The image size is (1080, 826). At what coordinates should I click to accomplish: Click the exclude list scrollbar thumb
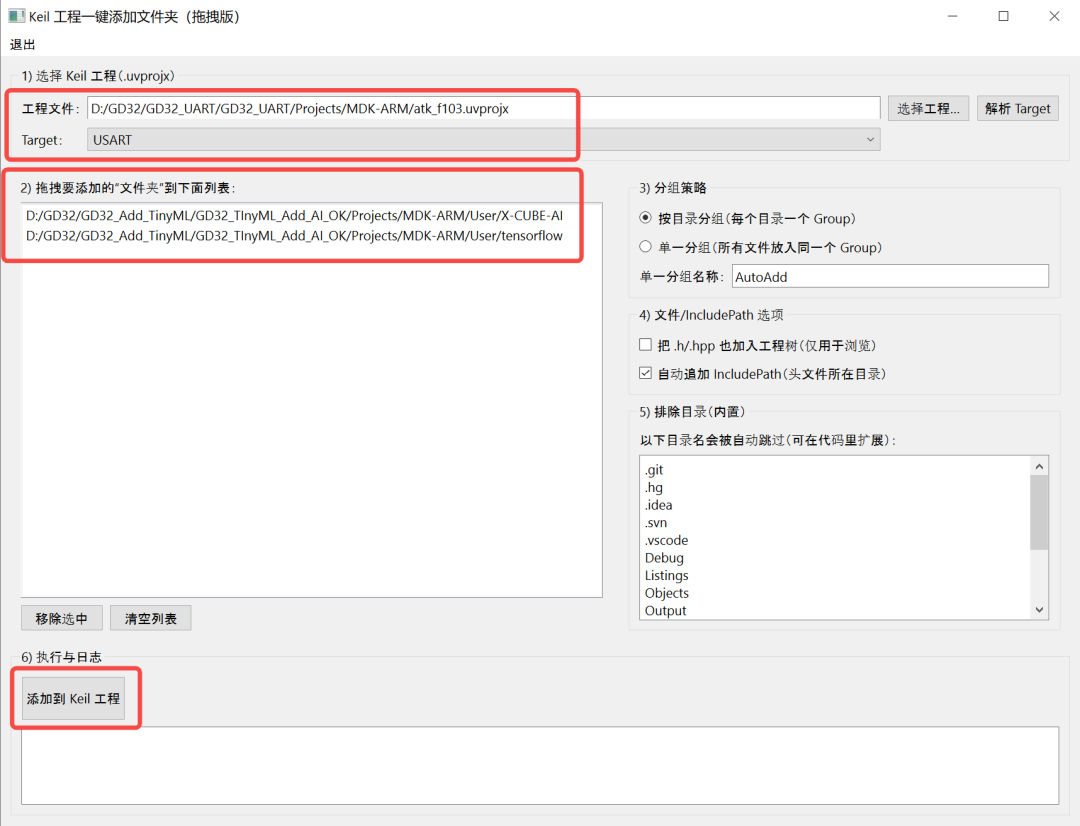[1039, 513]
